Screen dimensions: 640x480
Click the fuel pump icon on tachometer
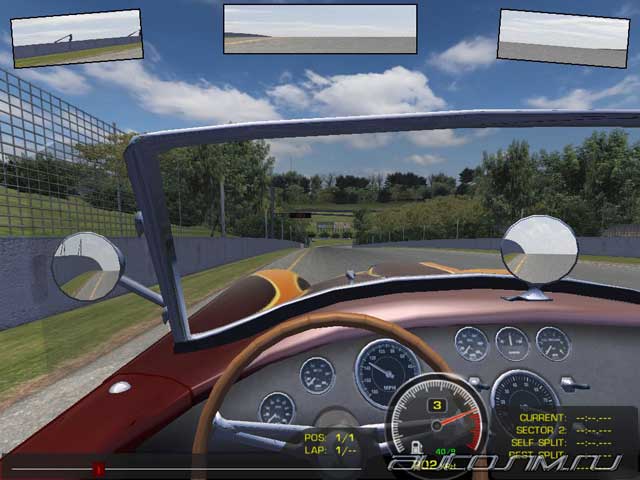point(416,447)
